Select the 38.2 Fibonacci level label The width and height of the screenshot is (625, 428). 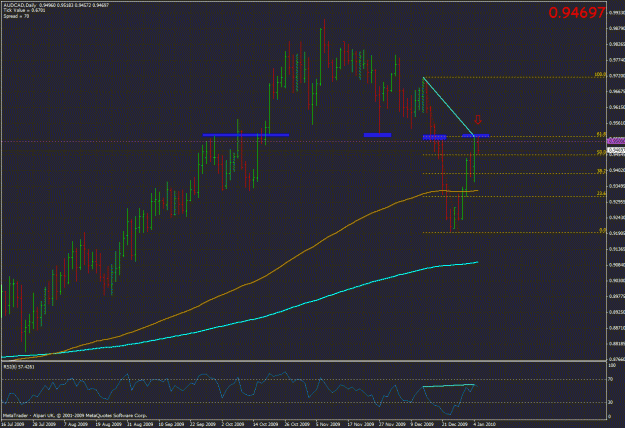(601, 171)
